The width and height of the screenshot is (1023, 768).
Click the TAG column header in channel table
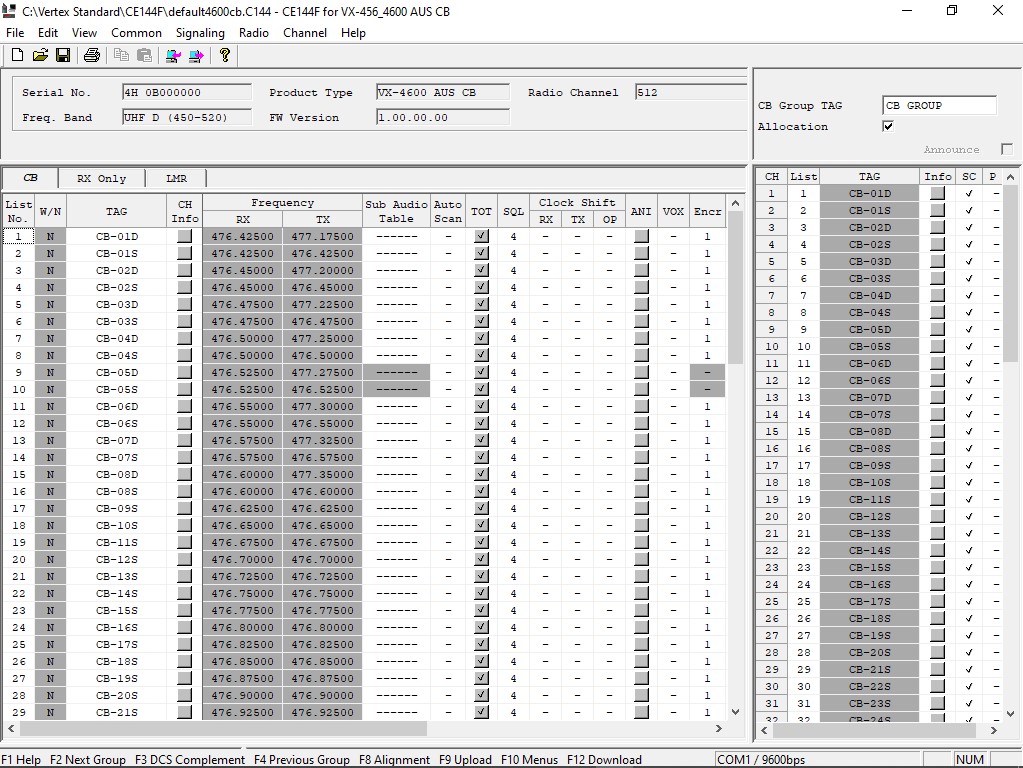116,211
